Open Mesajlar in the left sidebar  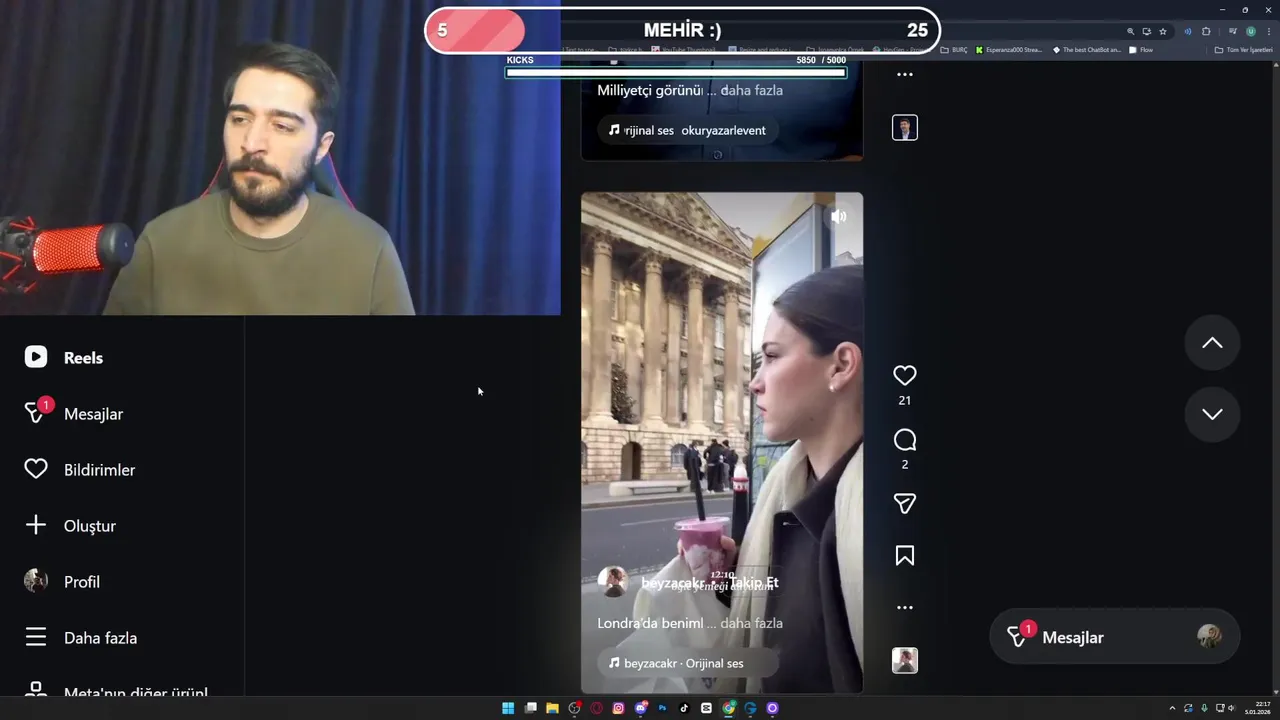pyautogui.click(x=74, y=413)
